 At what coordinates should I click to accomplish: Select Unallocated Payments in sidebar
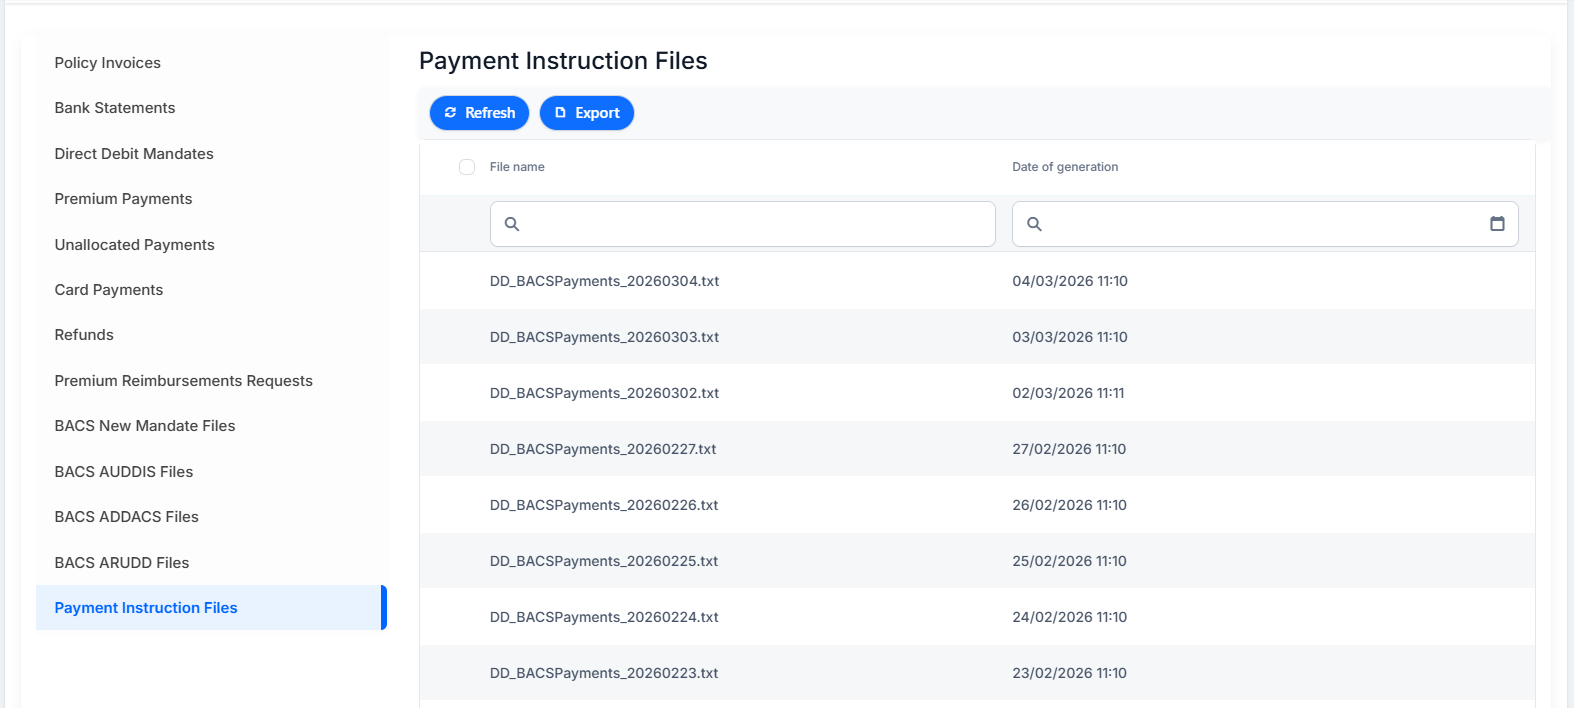point(135,245)
